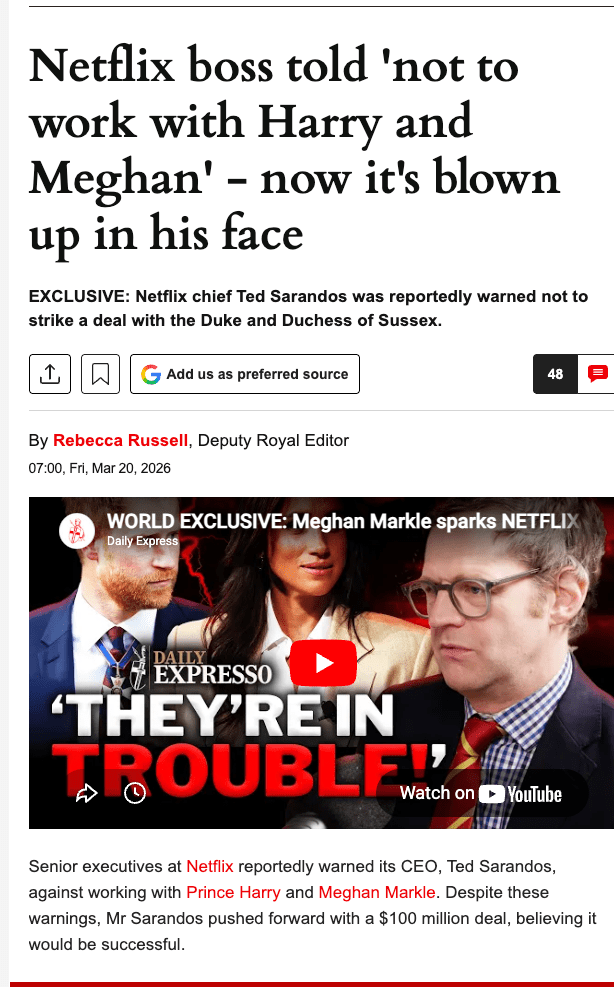Image resolution: width=614 pixels, height=987 pixels.
Task: Click the YouTube logo in the Watch on button
Action: point(520,794)
